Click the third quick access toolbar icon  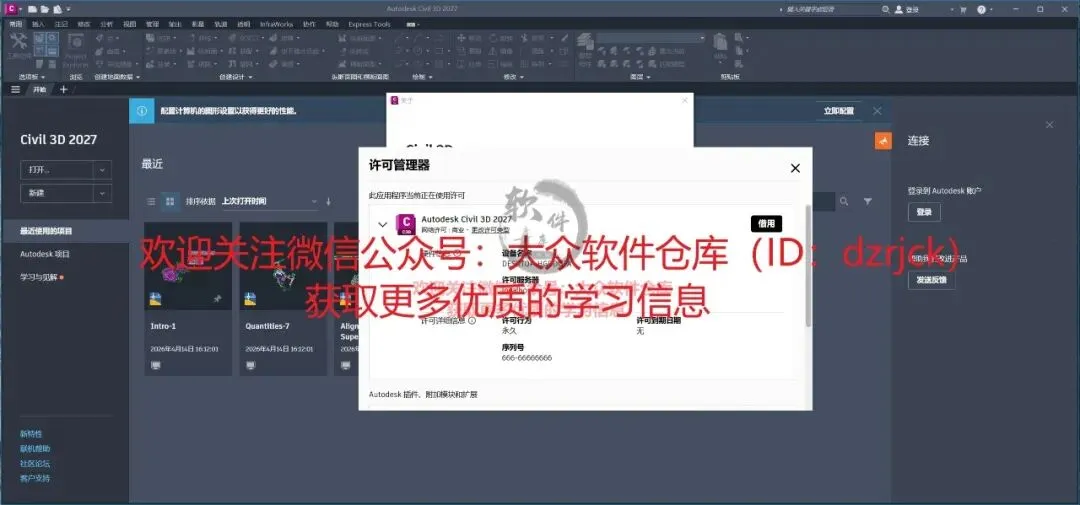click(x=57, y=9)
